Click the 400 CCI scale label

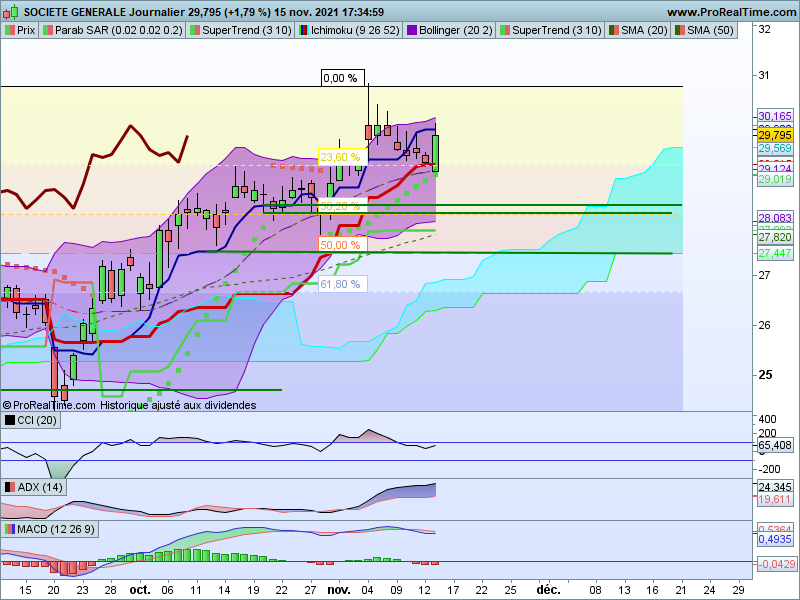click(x=767, y=419)
